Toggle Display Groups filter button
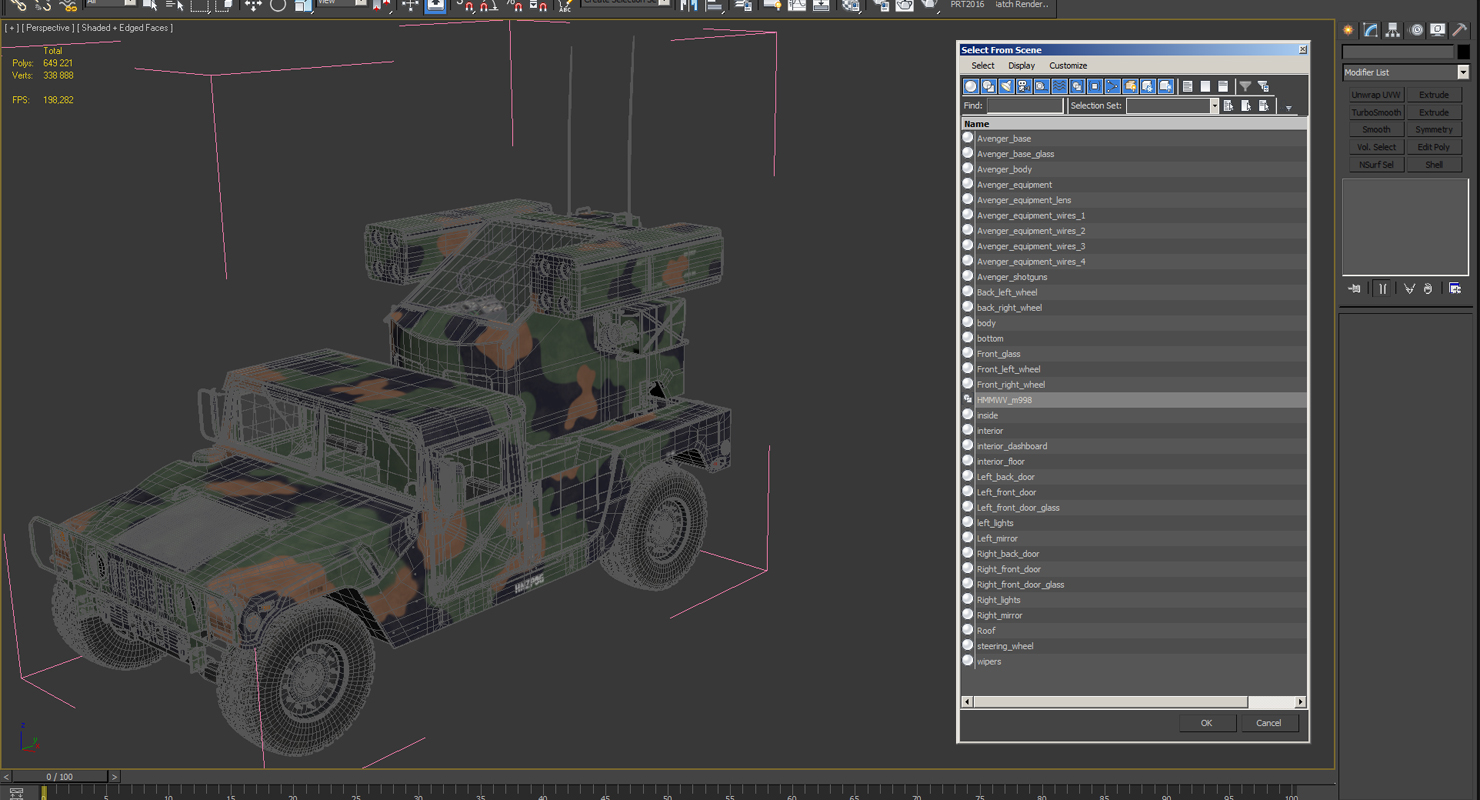 pyautogui.click(x=1077, y=87)
